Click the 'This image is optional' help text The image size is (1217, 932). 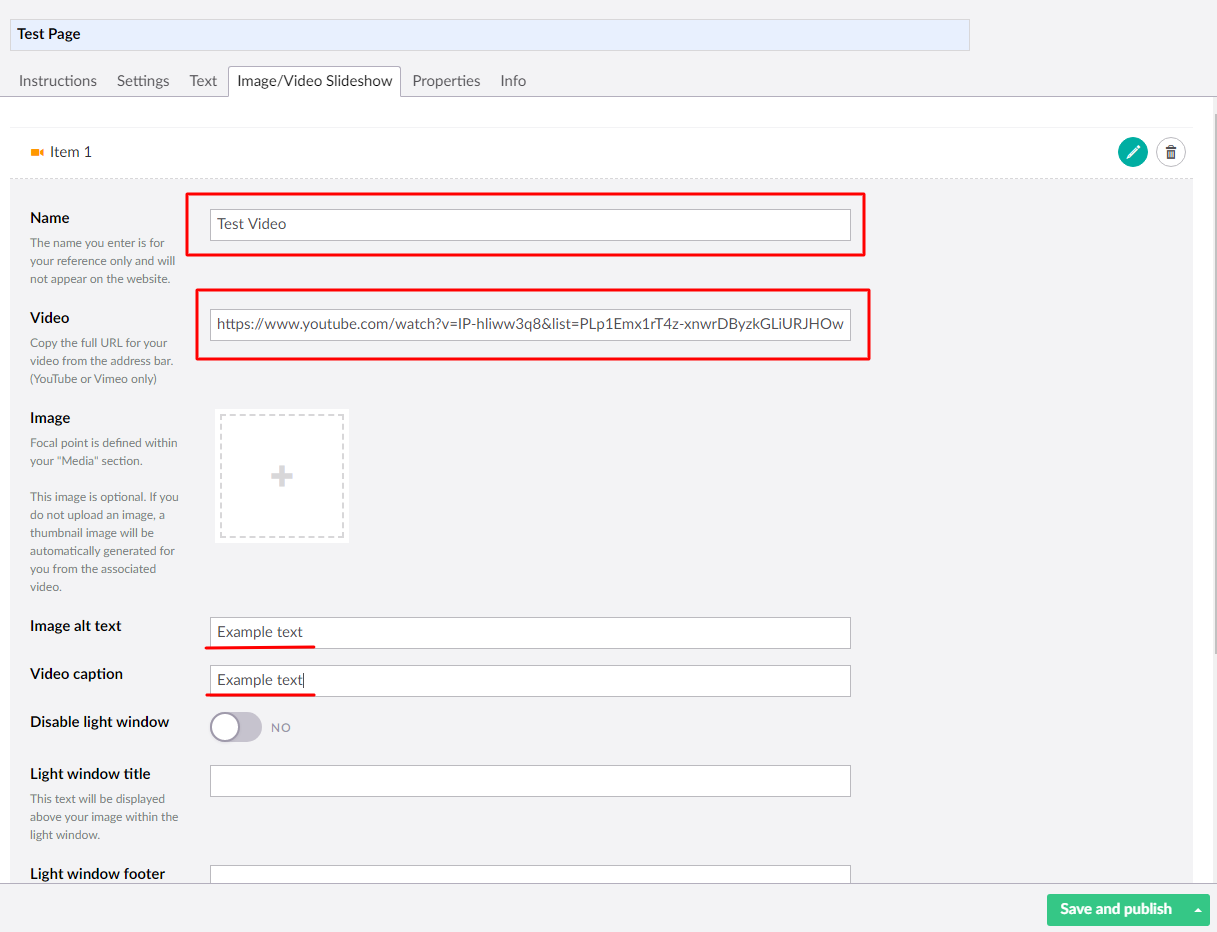coord(104,542)
